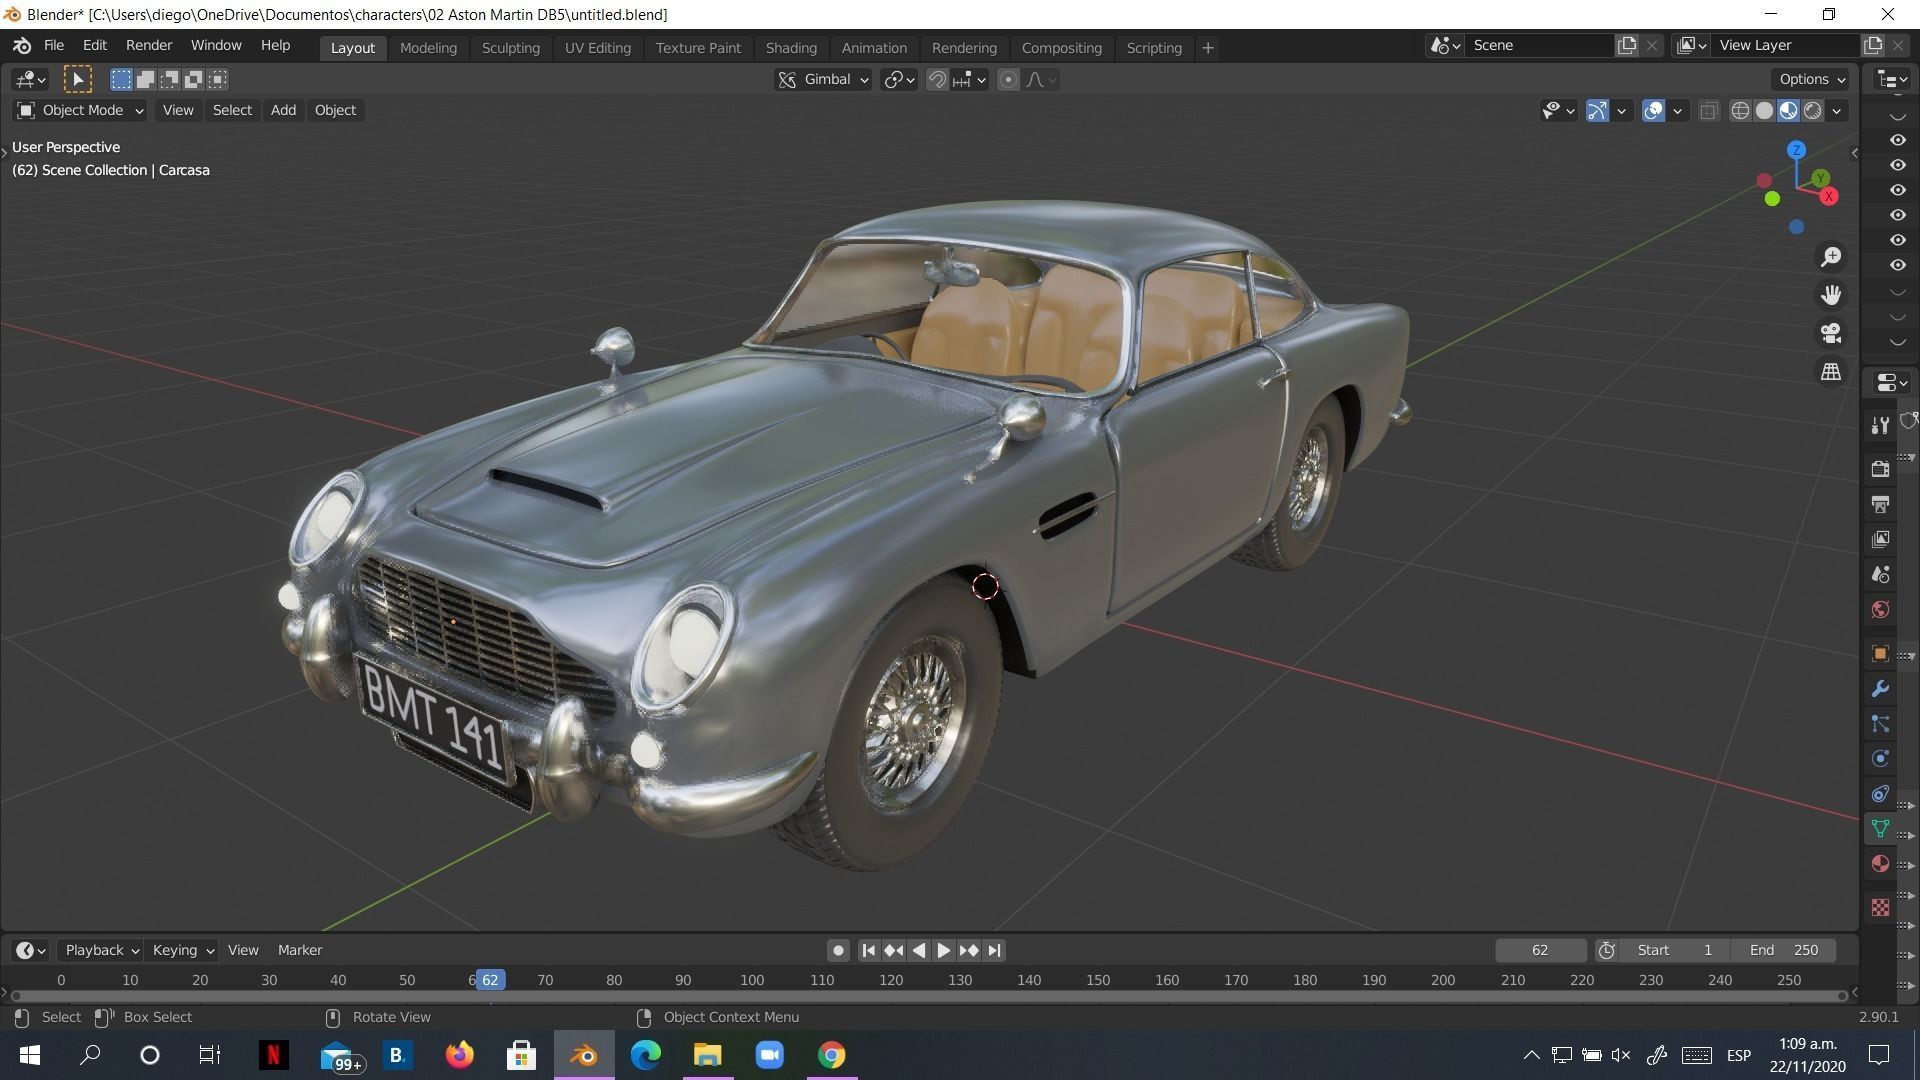
Task: Toggle viewport overlays display
Action: (x=1653, y=111)
